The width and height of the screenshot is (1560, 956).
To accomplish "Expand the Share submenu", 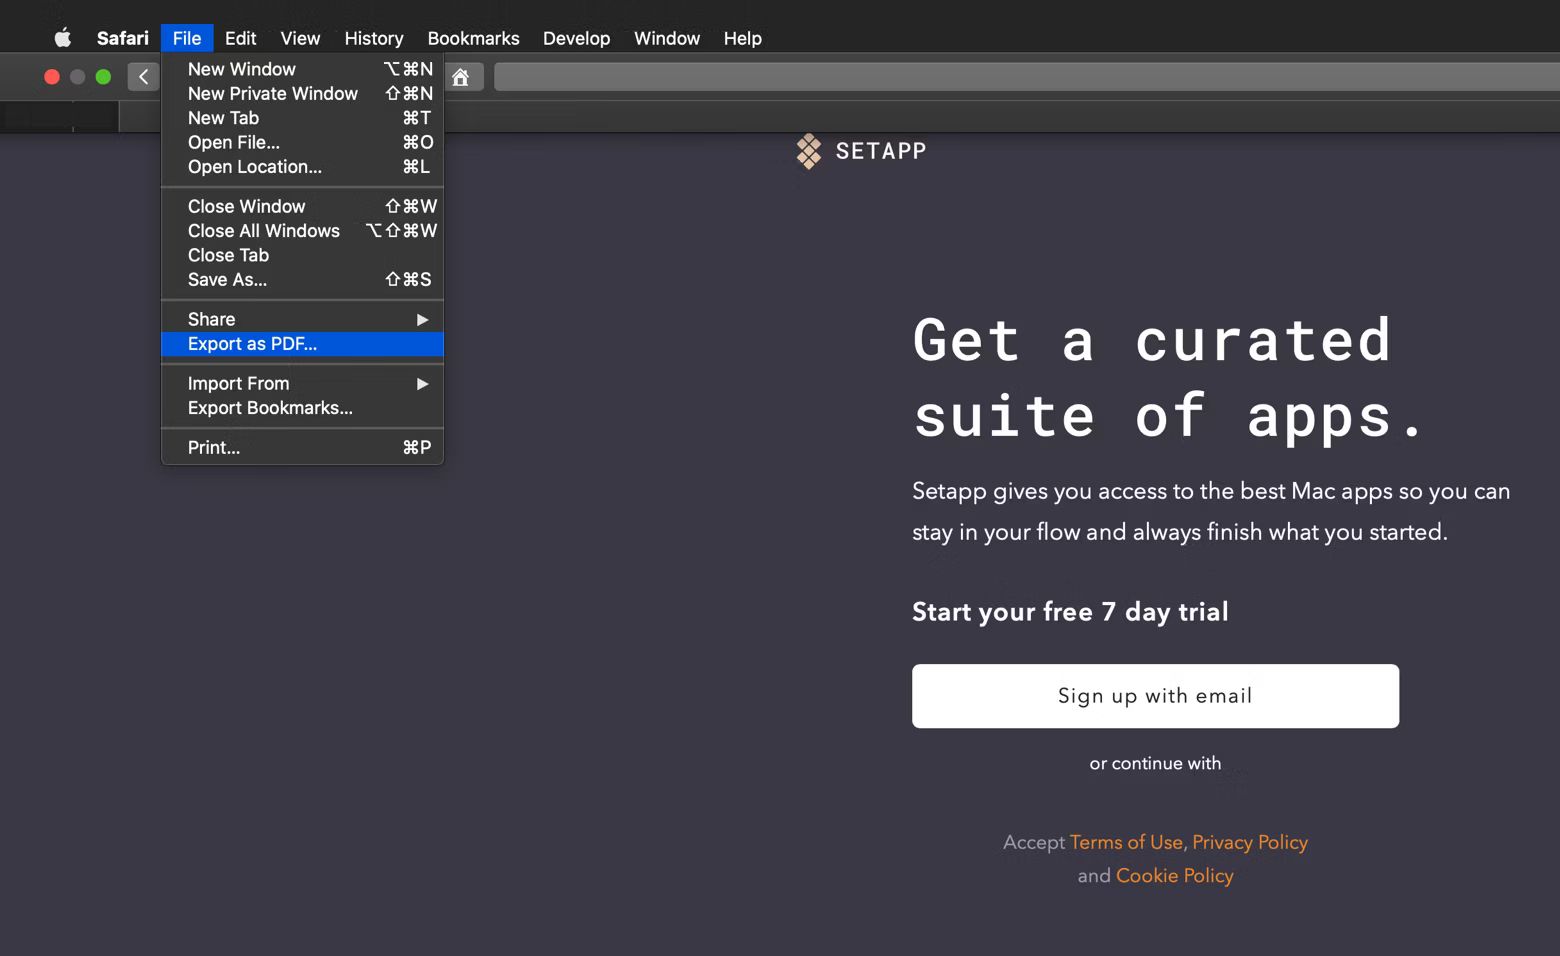I will [x=302, y=319].
